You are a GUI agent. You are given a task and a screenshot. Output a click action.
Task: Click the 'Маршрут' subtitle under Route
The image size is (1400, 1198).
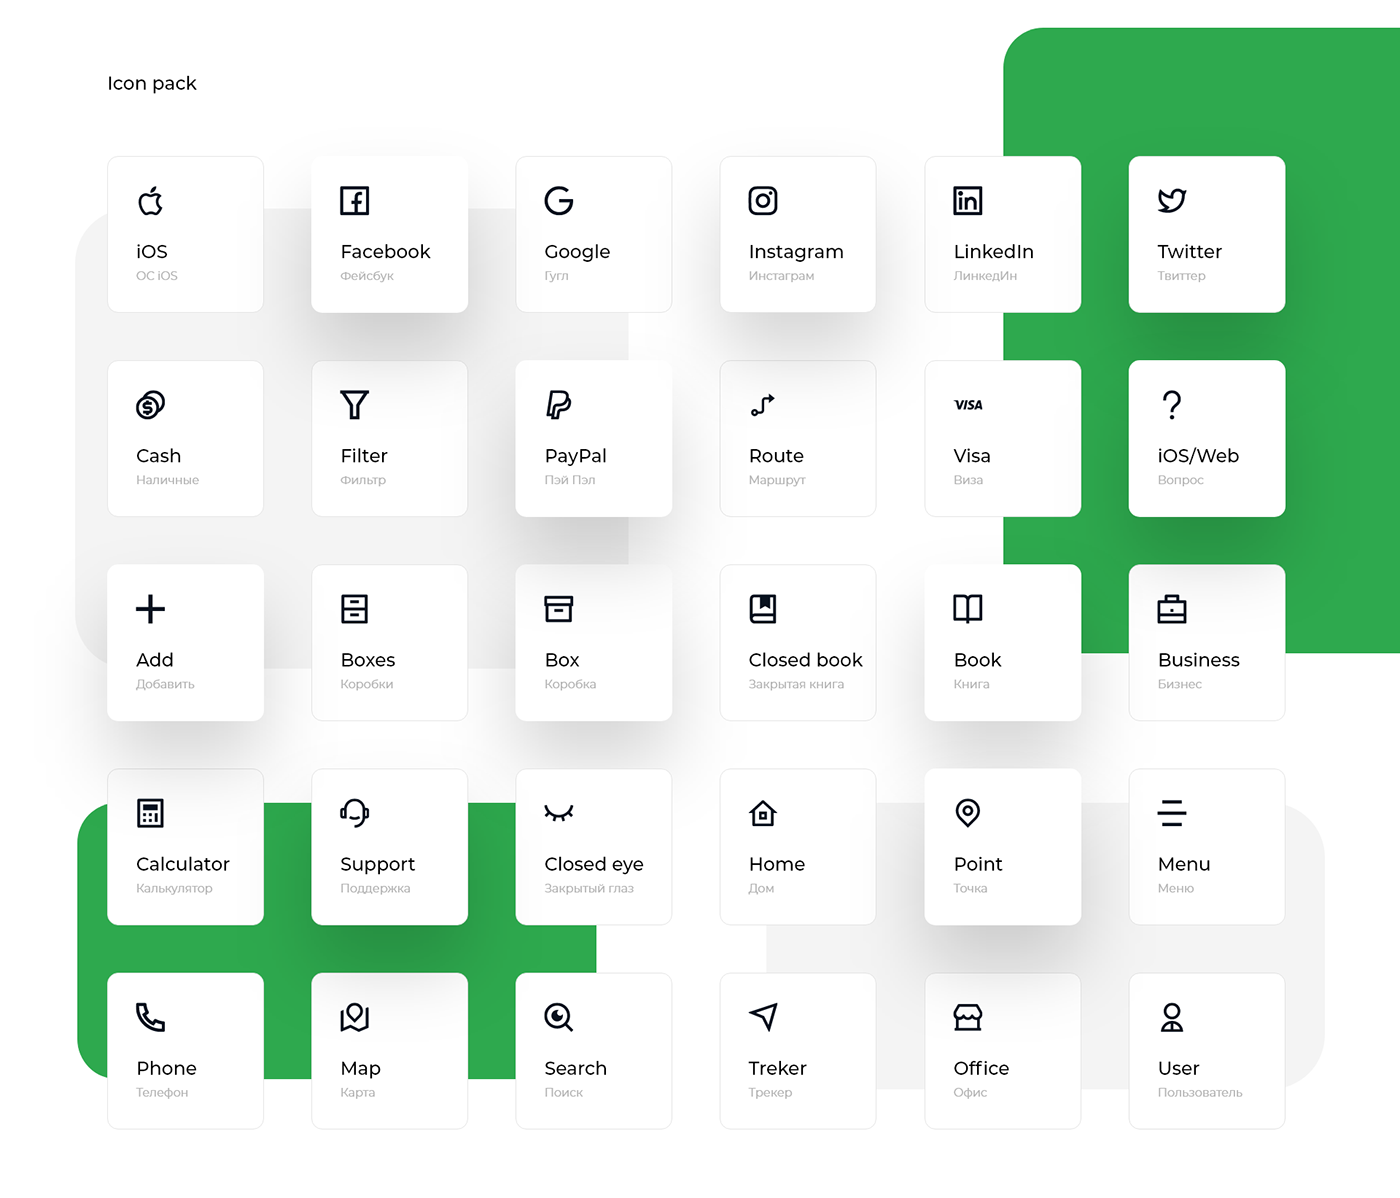point(777,480)
